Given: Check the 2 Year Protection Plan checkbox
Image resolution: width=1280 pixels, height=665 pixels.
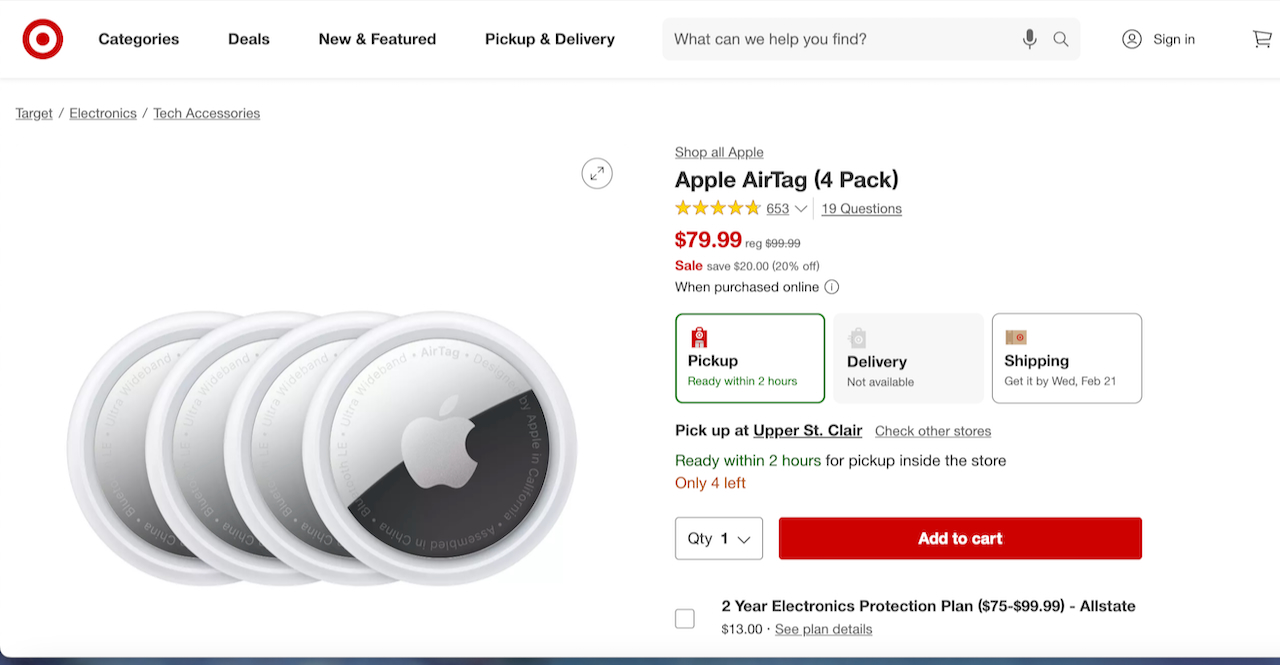Looking at the screenshot, I should 685,619.
